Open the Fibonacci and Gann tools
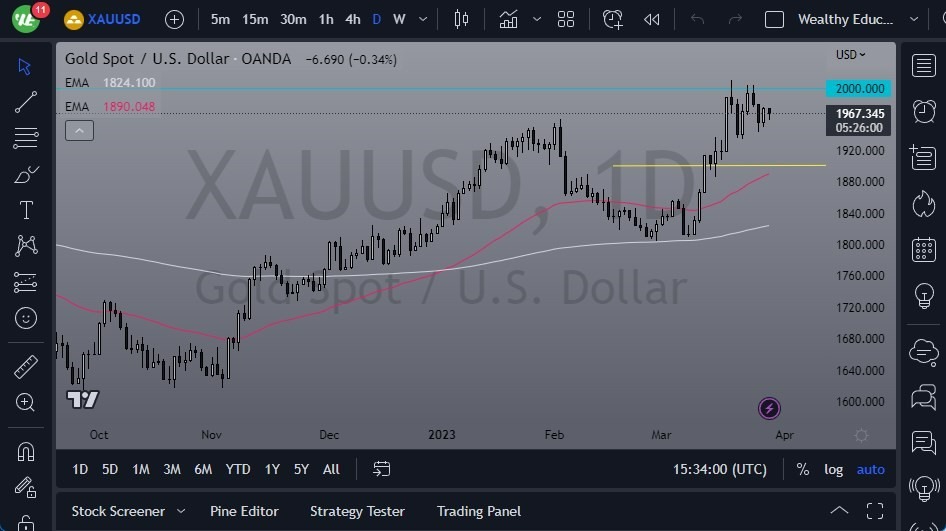This screenshot has width=946, height=531. 25,138
